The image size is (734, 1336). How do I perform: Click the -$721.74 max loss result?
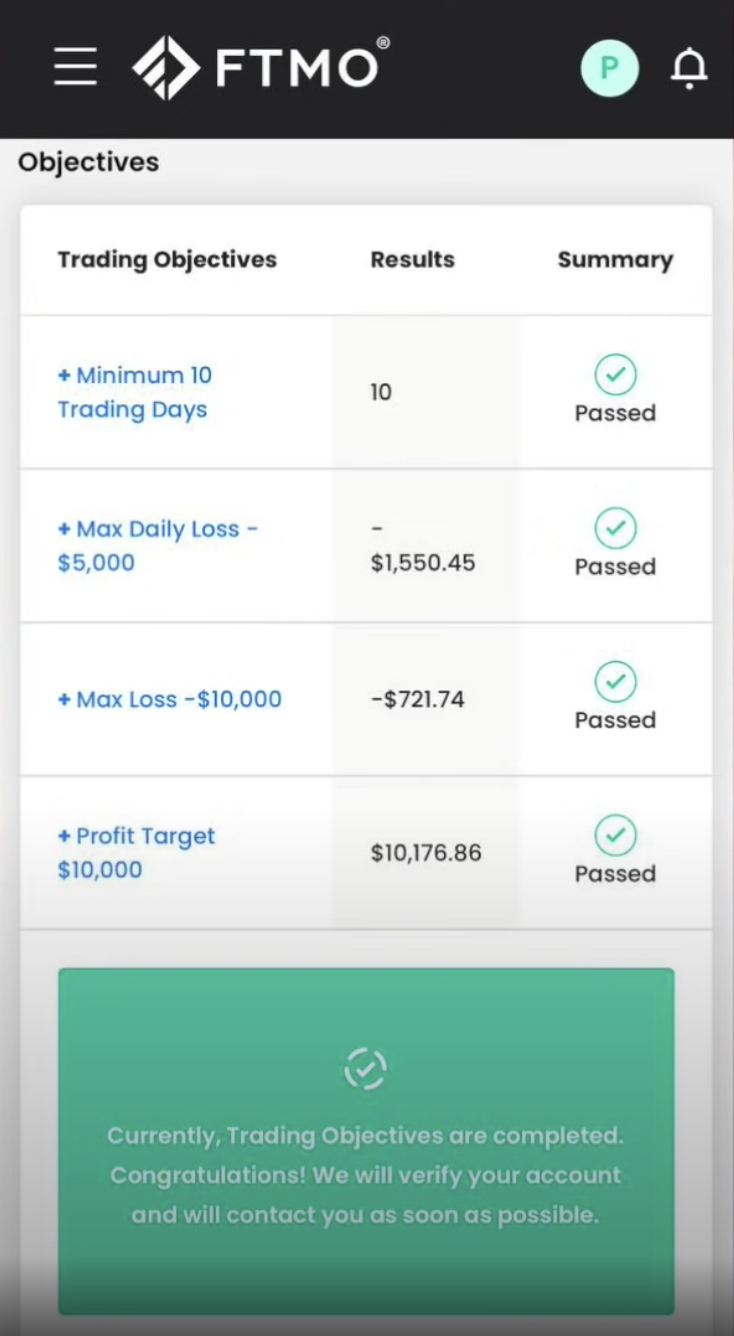(x=417, y=699)
